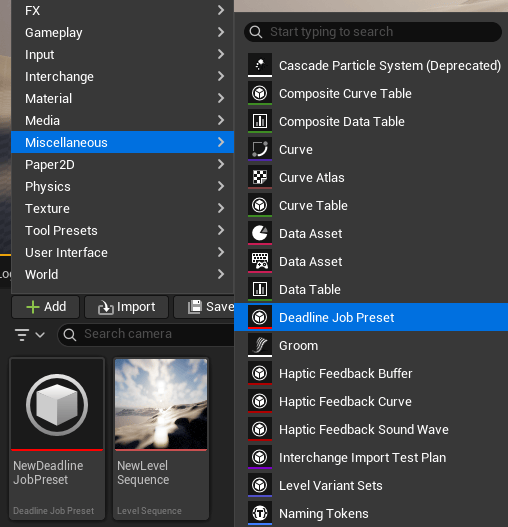Click the Add button

pos(46,307)
